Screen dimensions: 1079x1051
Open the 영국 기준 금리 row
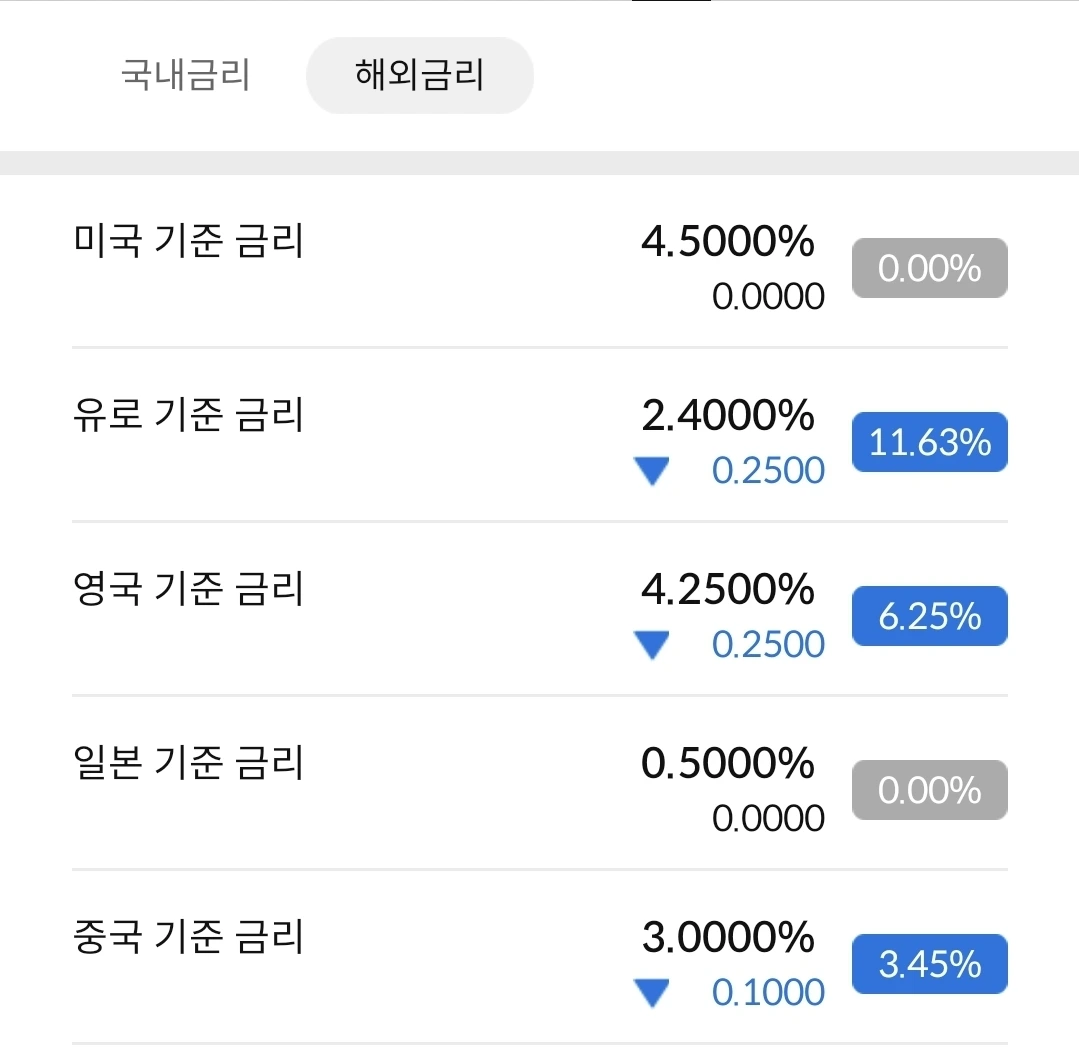(189, 589)
